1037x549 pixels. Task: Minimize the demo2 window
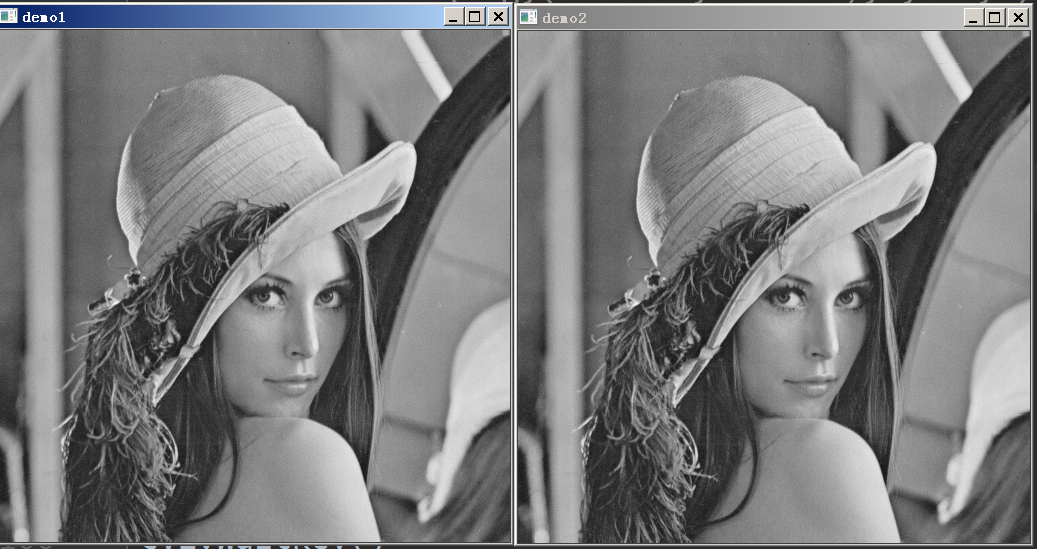point(973,18)
